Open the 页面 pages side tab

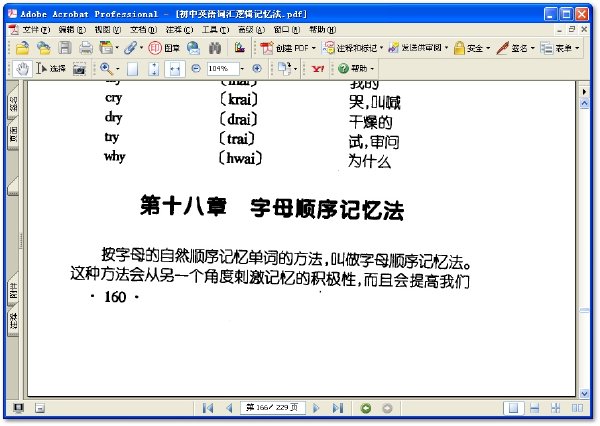point(13,135)
